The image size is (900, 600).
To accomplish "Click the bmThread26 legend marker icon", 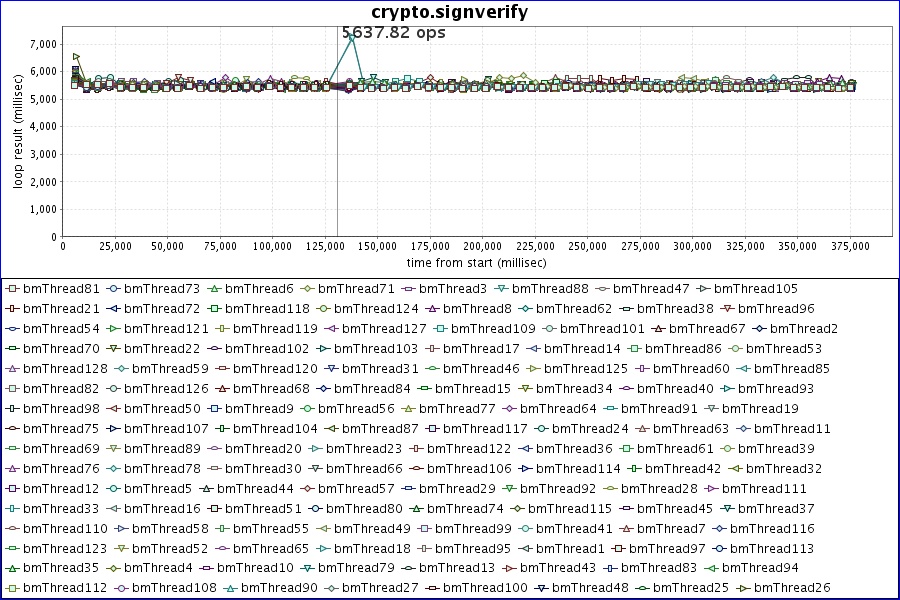I will [x=746, y=588].
